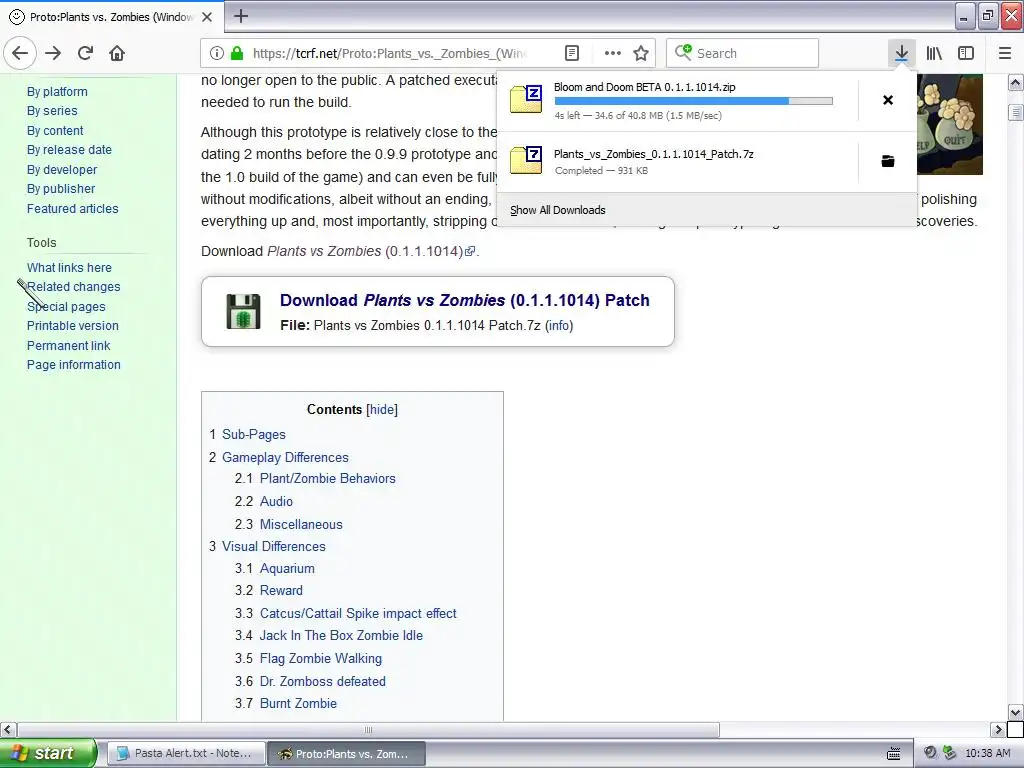
Task: Toggle reader view icon
Action: point(572,53)
